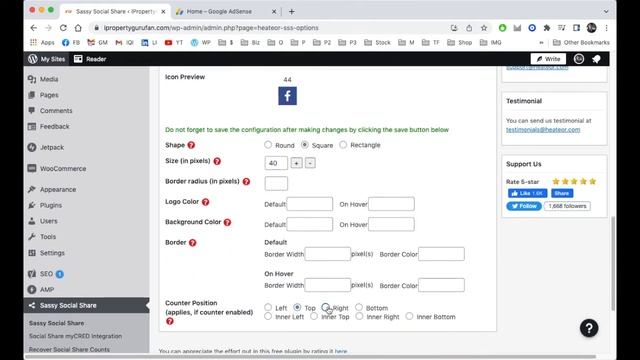Decrease icon size with minus button

310,163
